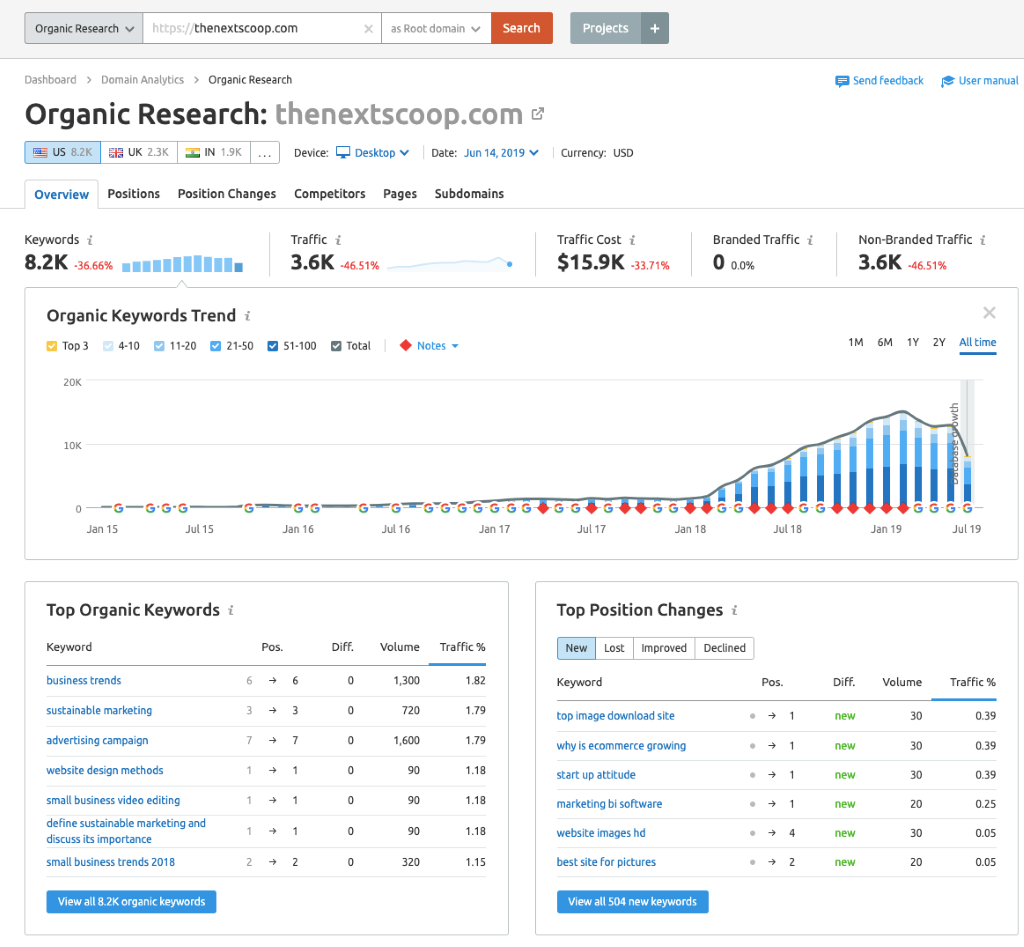
Task: Click View all 8.2K organic keywords
Action: coord(131,902)
